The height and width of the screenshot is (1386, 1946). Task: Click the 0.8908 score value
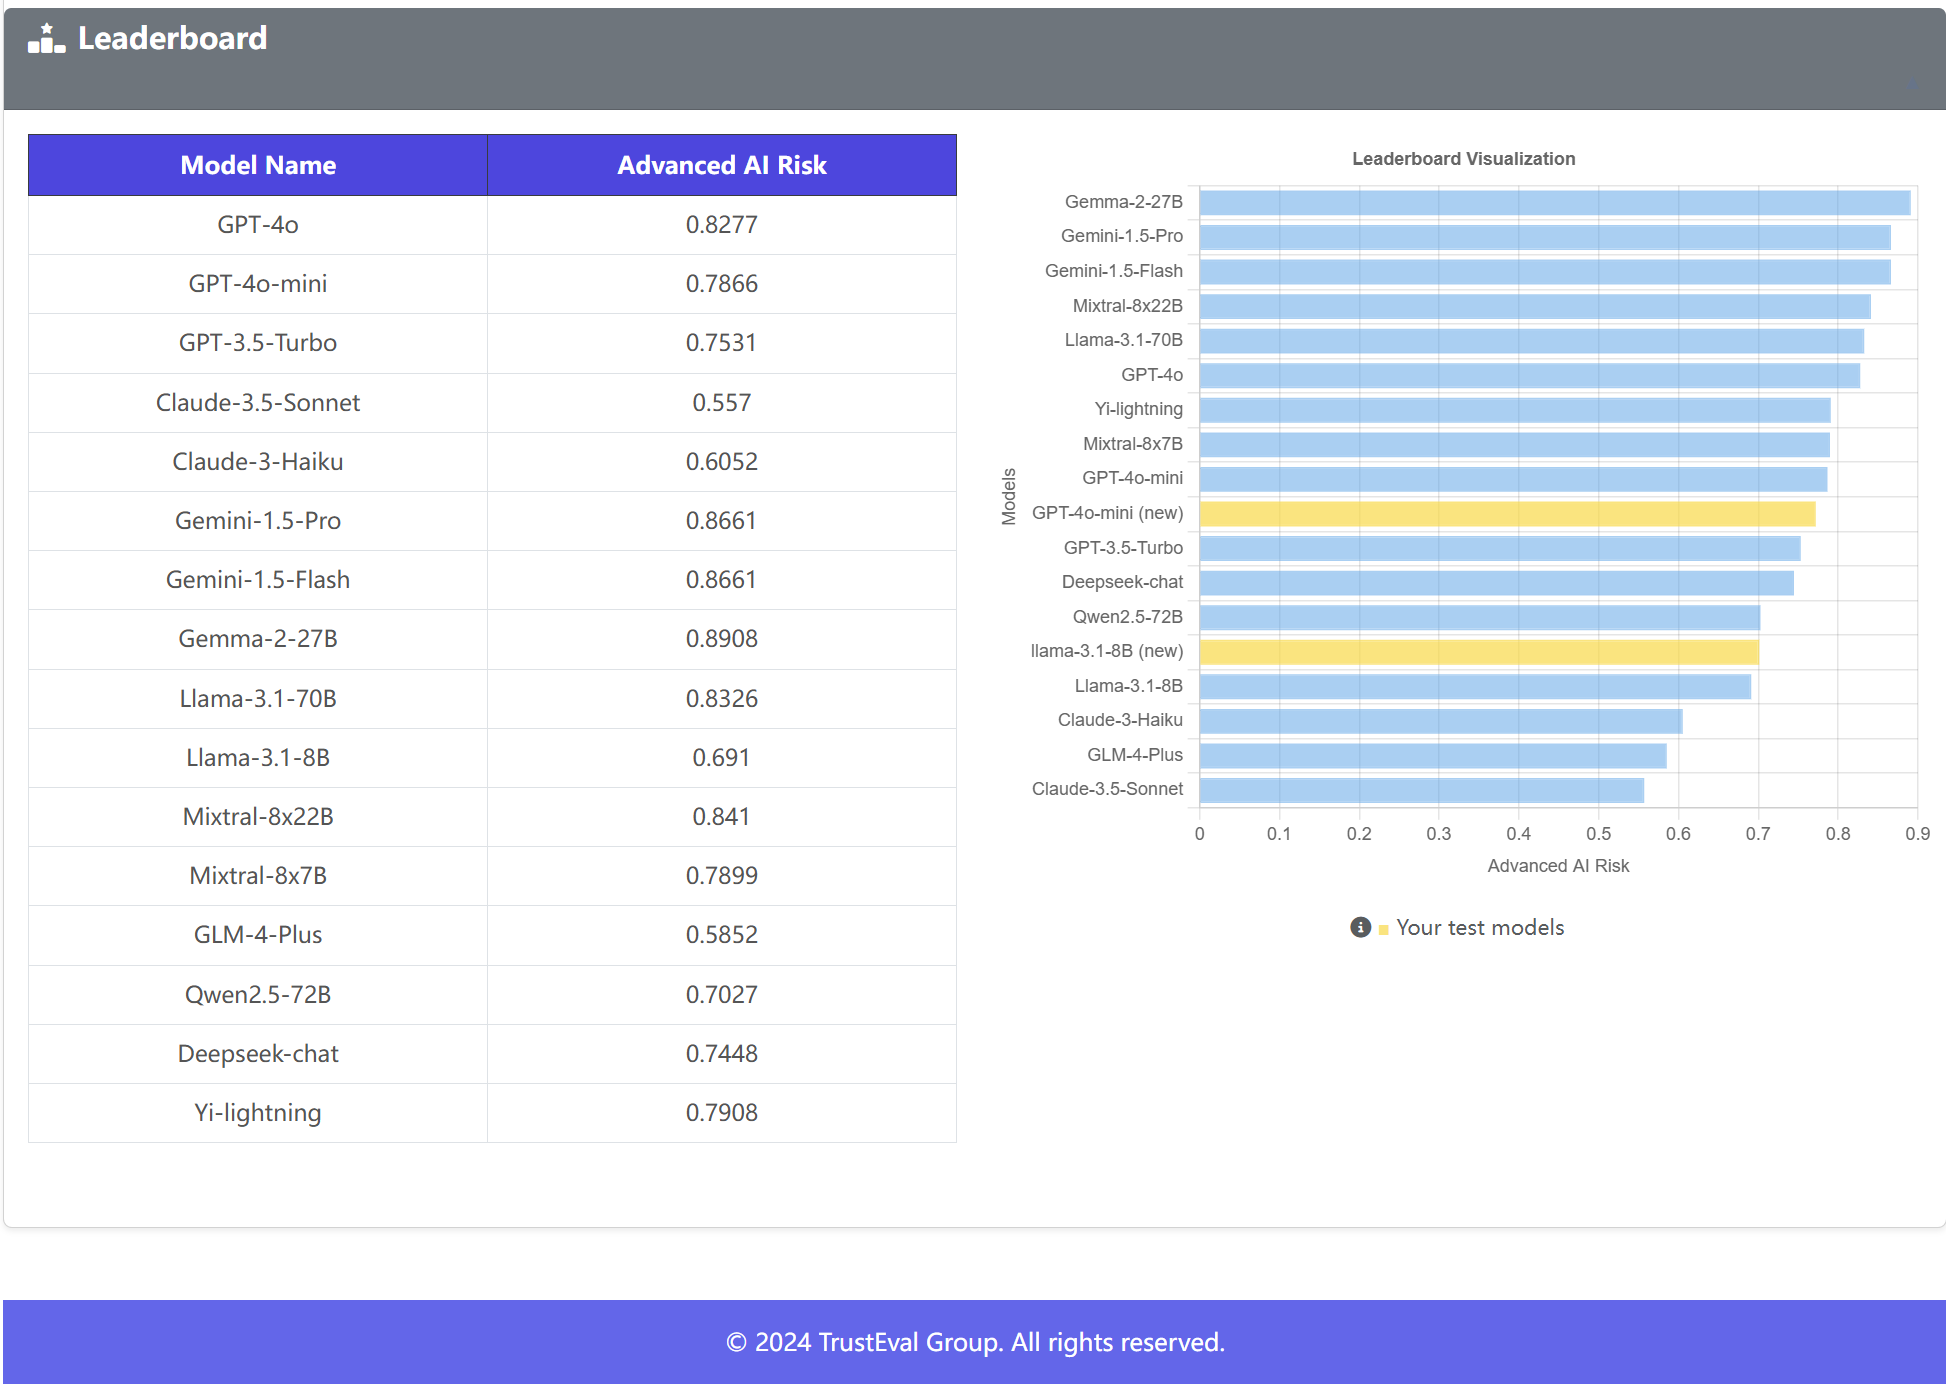coord(722,638)
